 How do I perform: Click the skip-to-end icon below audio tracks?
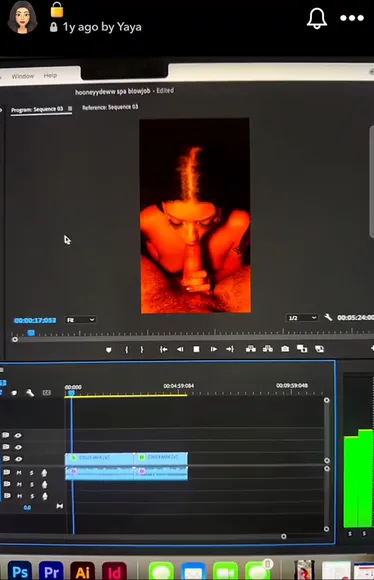60,506
